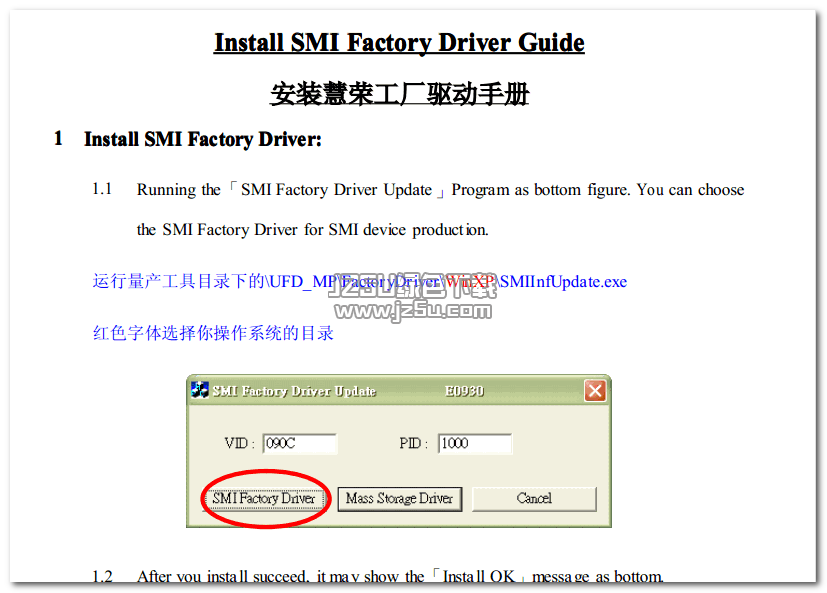Click the VID input field showing 090C

[x=300, y=443]
